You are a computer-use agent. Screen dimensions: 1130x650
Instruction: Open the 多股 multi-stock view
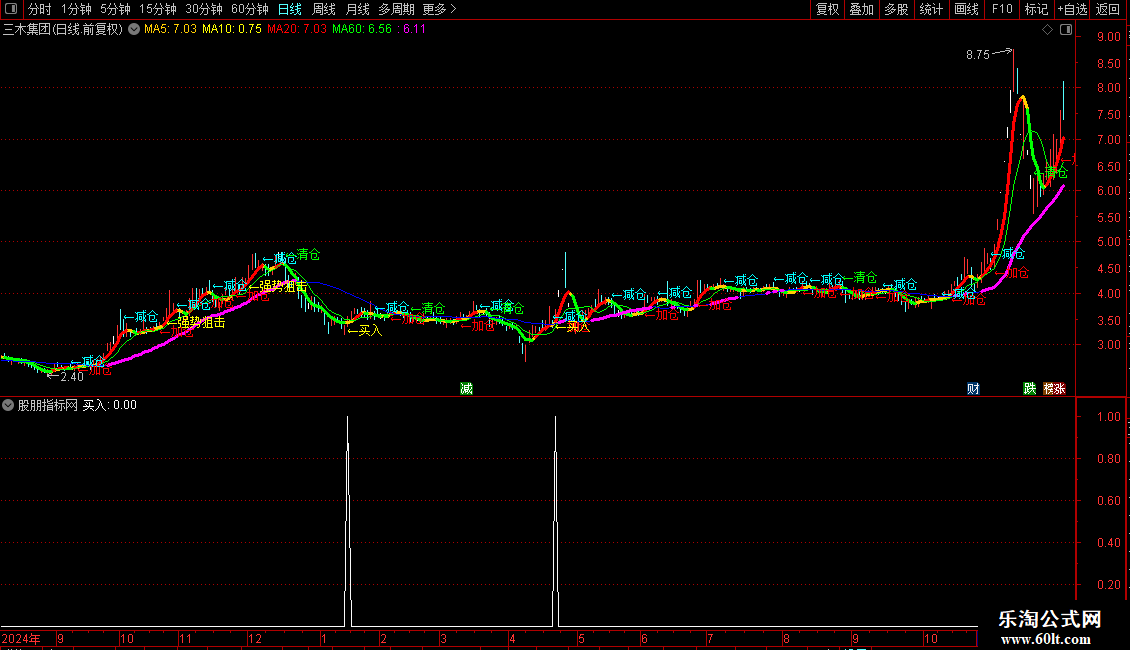click(896, 9)
